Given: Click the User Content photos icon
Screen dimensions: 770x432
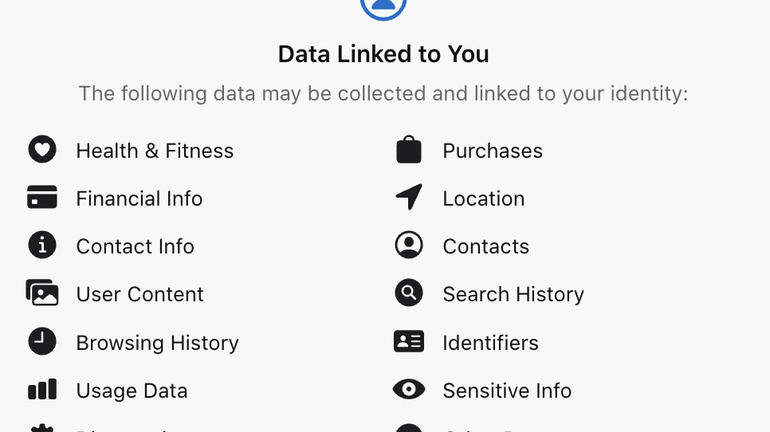Looking at the screenshot, I should pyautogui.click(x=42, y=294).
